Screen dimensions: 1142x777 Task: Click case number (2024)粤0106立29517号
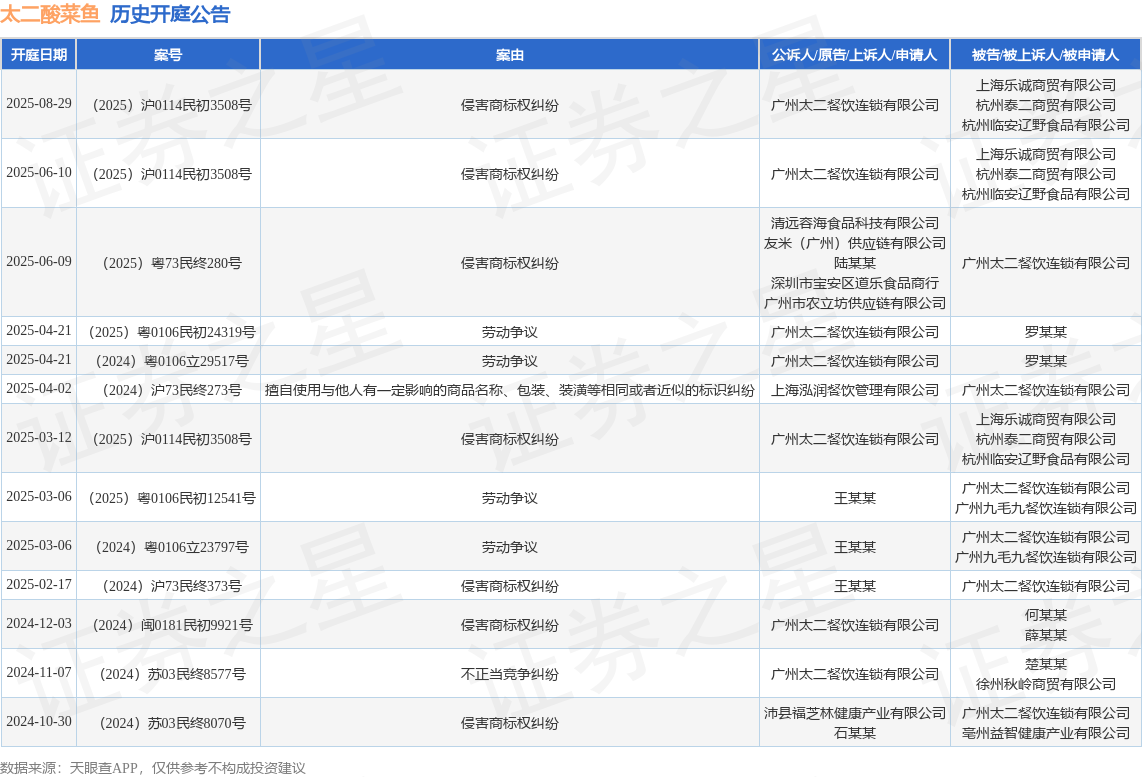point(172,361)
